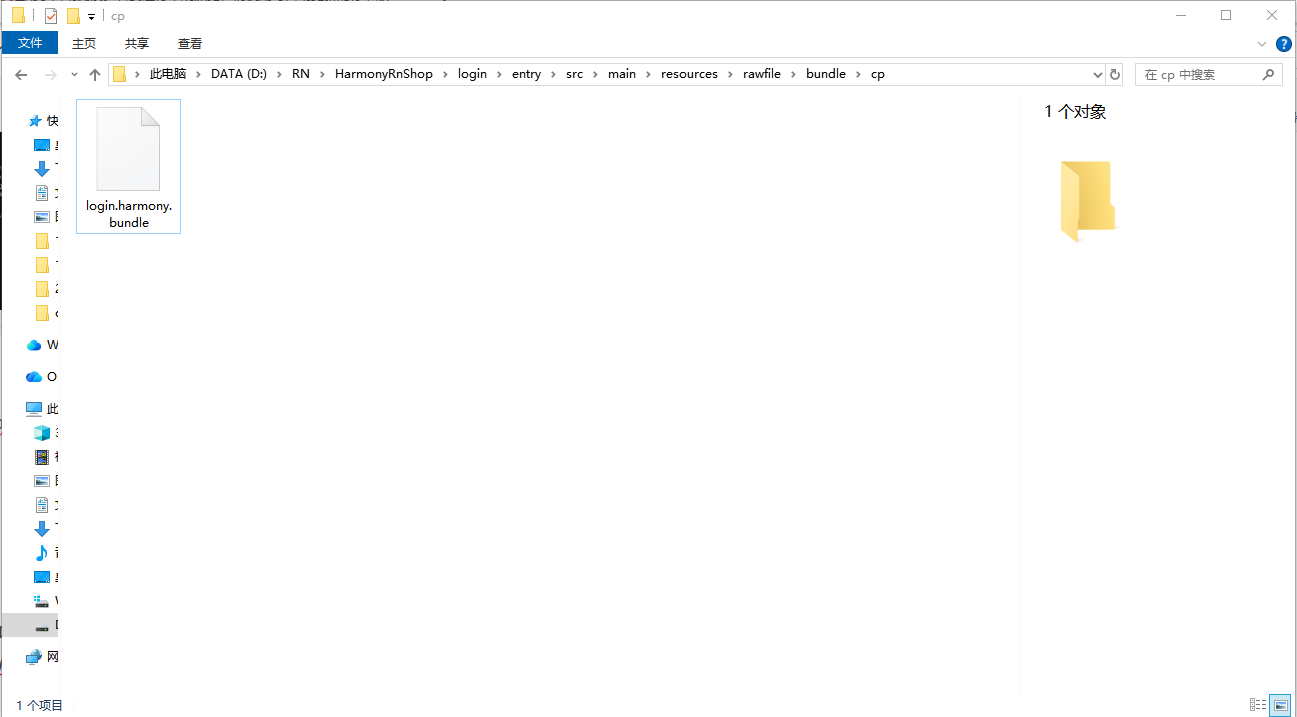Go up one level to bundle

click(x=95, y=74)
